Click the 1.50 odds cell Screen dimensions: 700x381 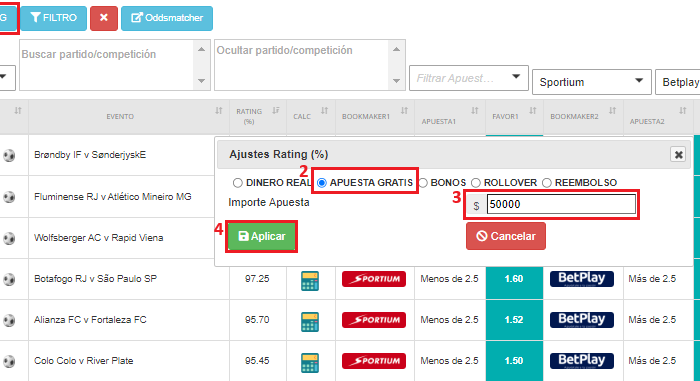point(514,361)
